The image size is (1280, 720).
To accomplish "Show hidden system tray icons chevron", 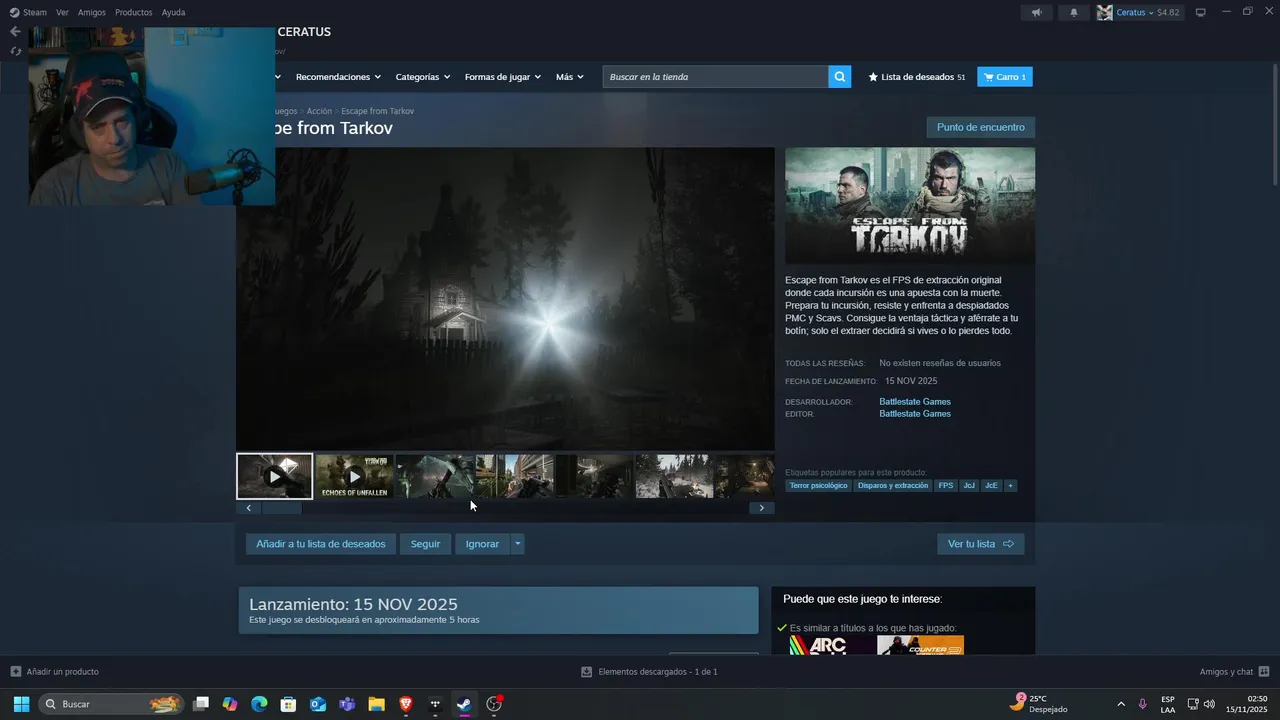I will click(x=1120, y=704).
